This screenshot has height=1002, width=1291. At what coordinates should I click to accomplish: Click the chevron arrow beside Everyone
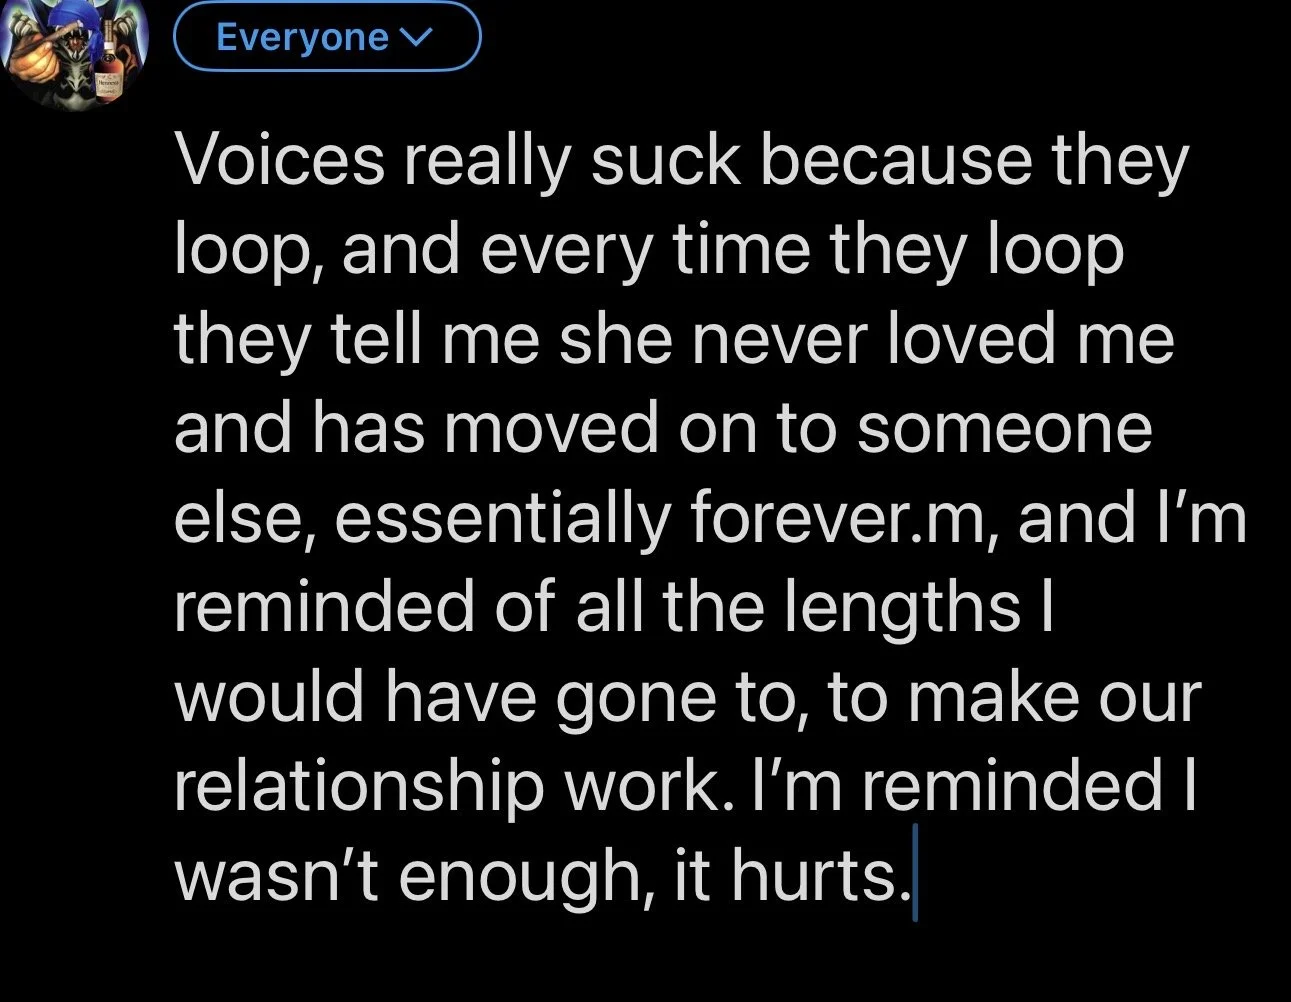[x=414, y=38]
